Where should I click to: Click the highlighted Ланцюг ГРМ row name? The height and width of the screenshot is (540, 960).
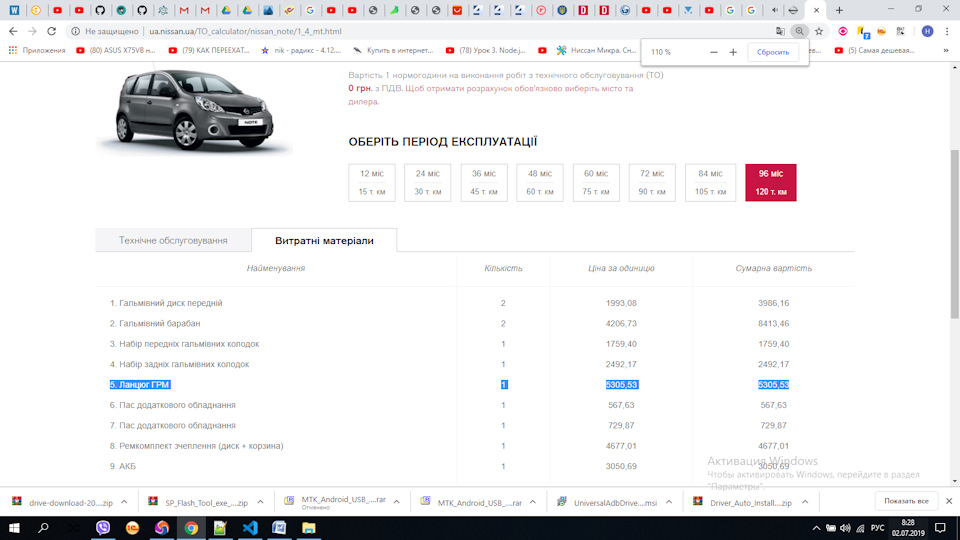pyautogui.click(x=140, y=384)
